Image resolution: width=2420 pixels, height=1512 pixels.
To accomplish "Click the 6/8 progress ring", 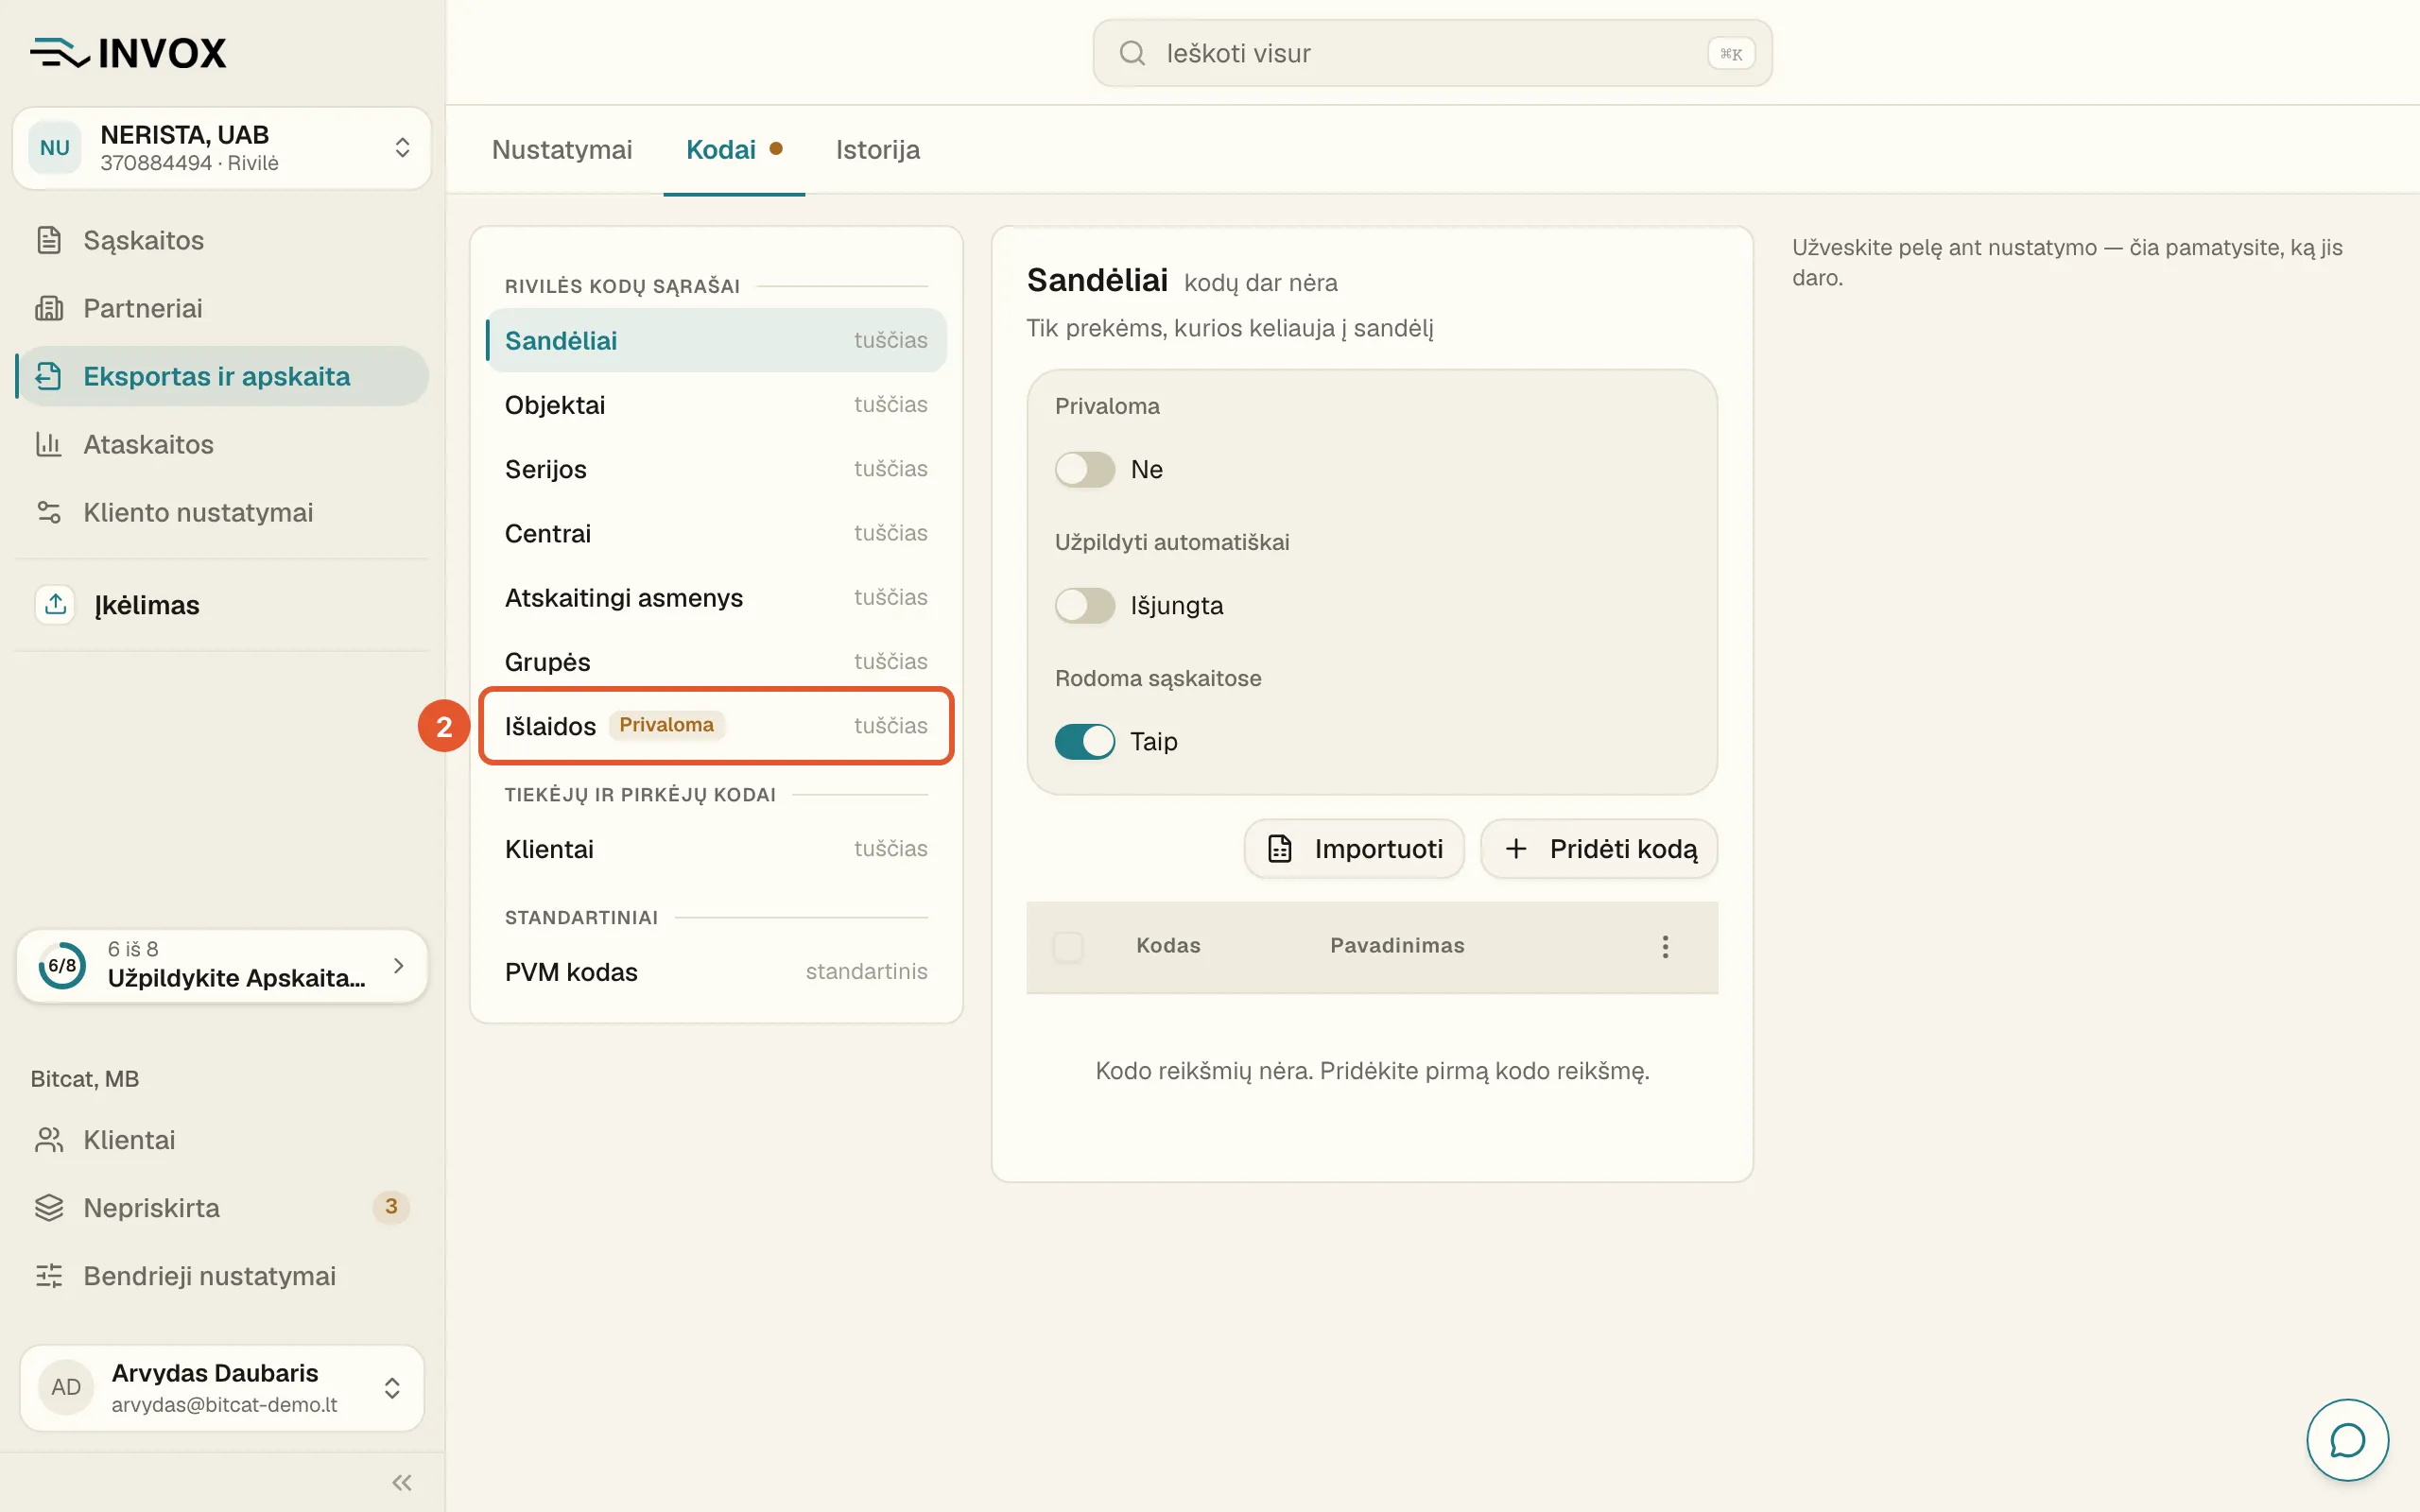I will [x=62, y=965].
